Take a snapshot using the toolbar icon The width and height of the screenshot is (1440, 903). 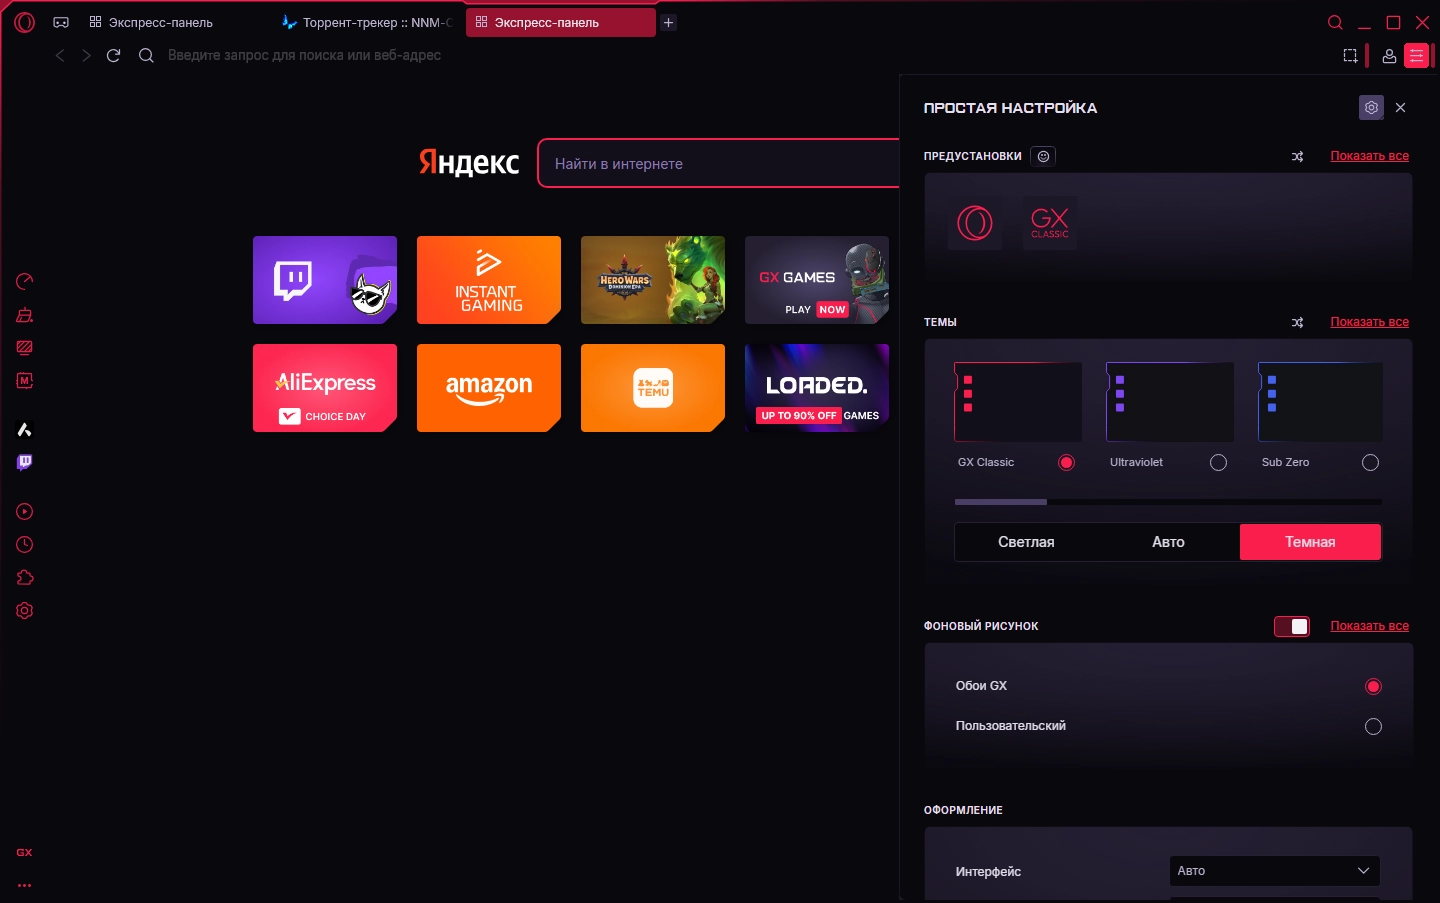[1350, 56]
